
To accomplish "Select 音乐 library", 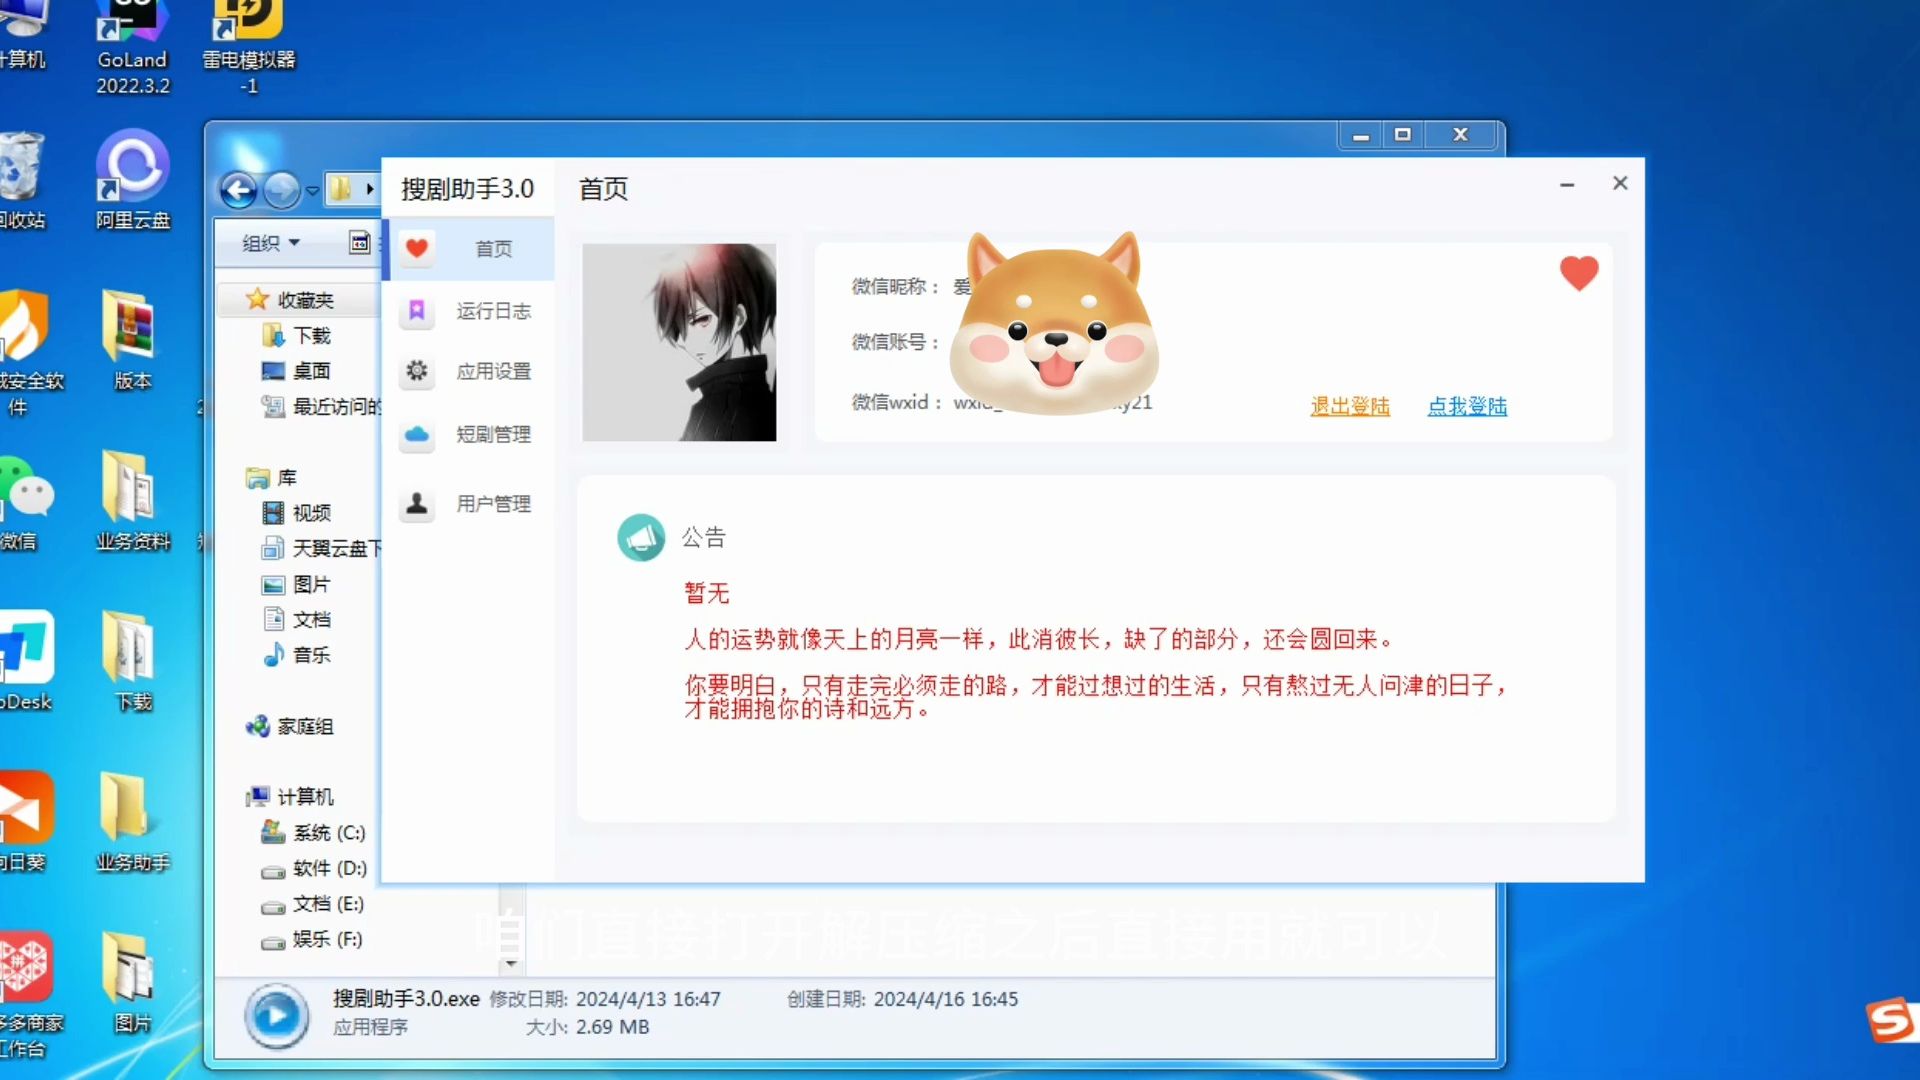I will (296, 655).
